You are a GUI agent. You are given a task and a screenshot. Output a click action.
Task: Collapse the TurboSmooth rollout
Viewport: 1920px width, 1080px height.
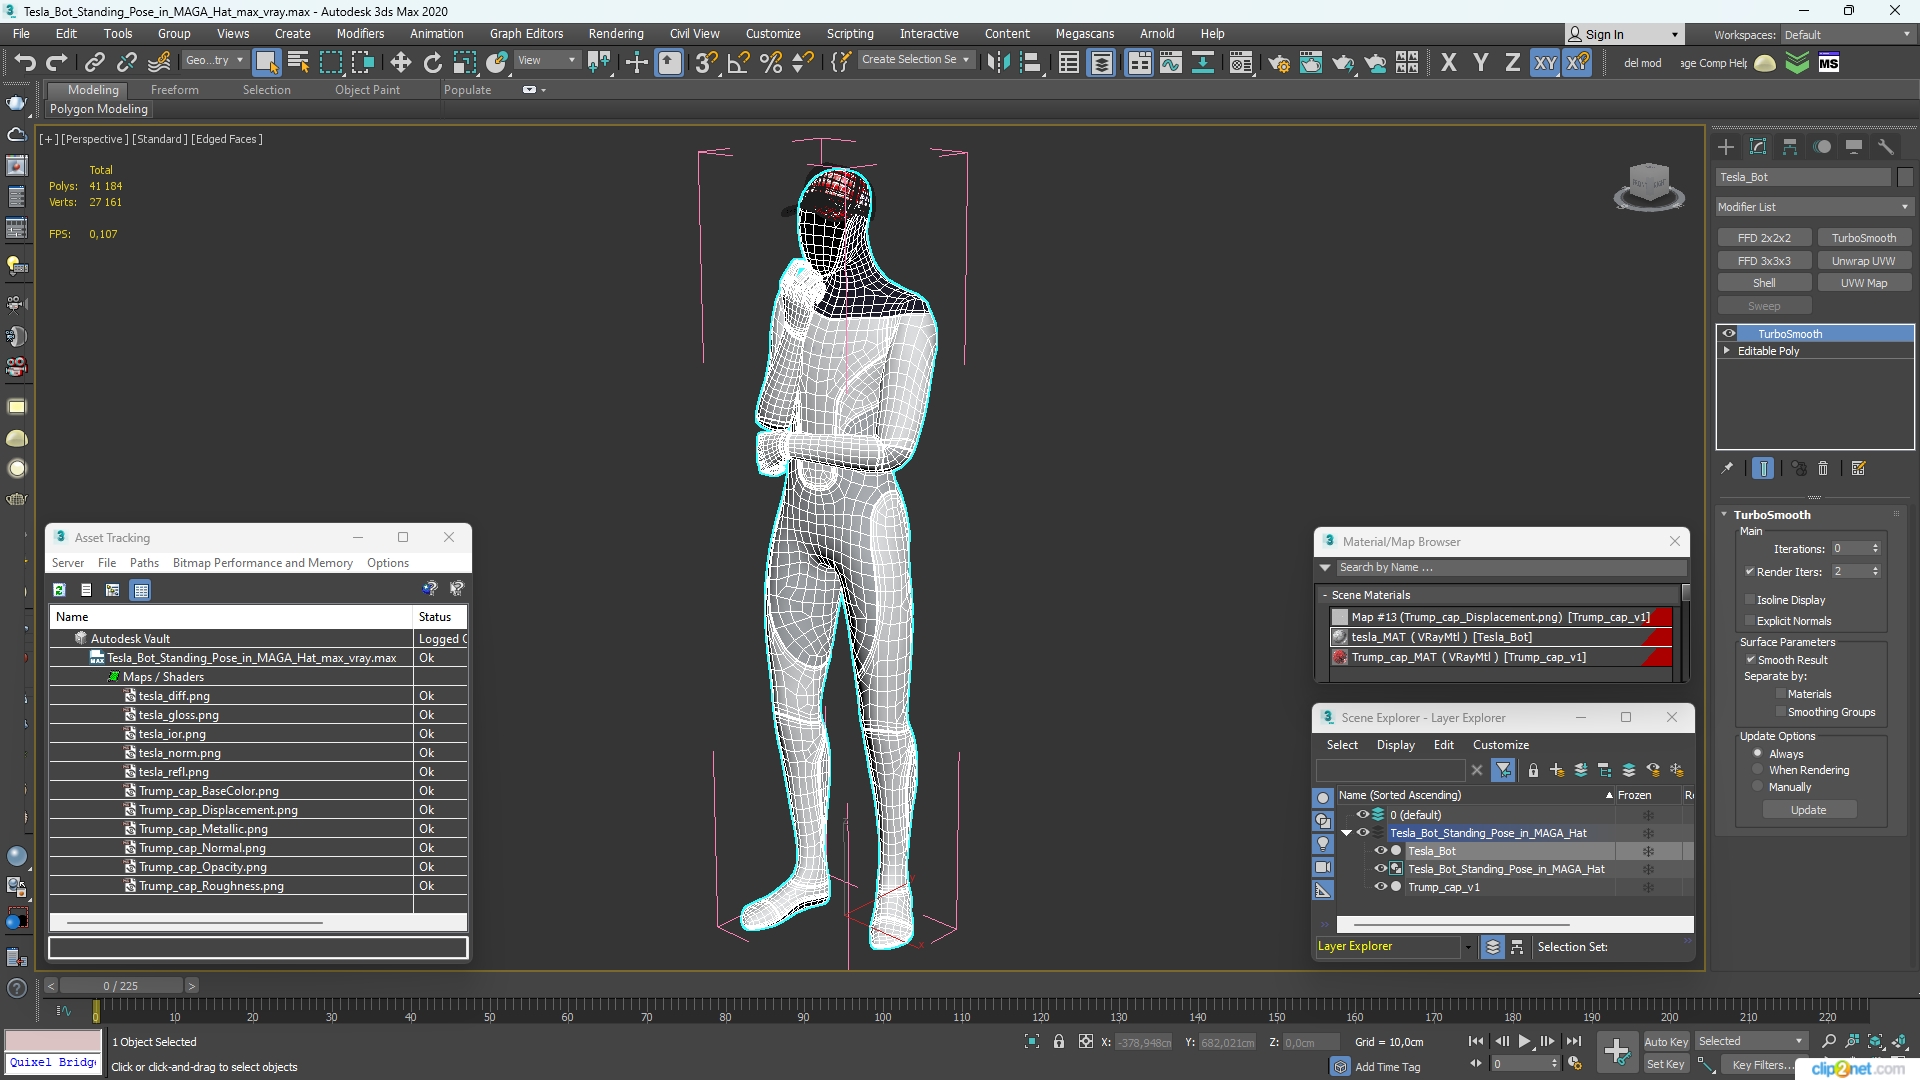point(1724,515)
